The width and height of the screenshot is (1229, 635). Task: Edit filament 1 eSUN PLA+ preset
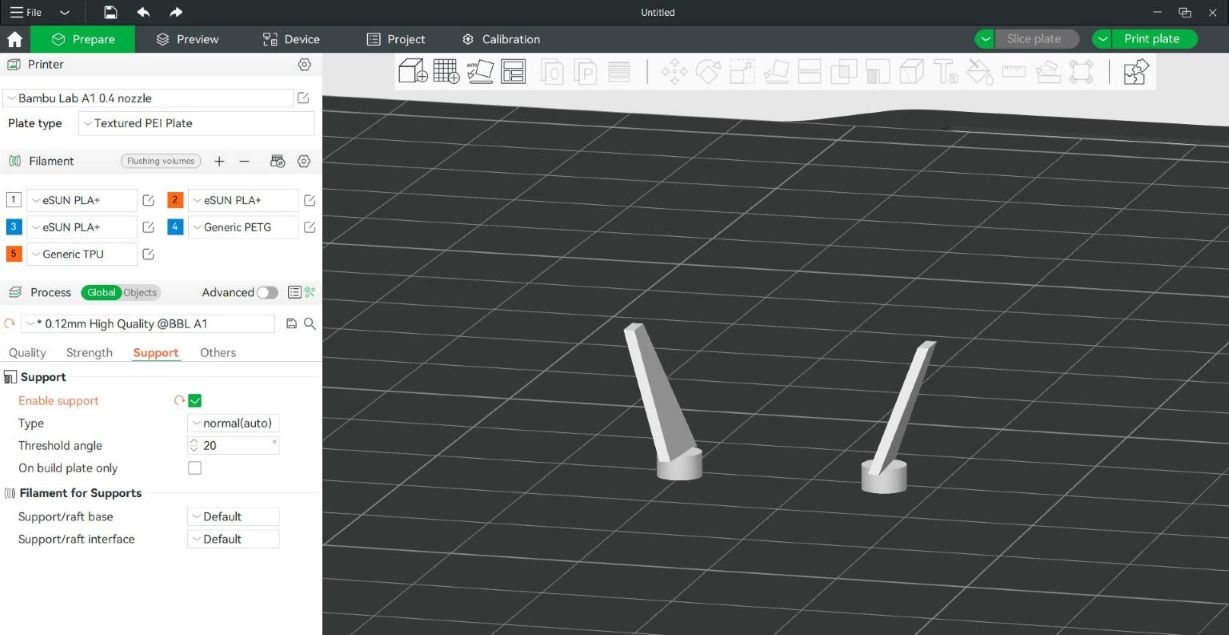(x=148, y=200)
